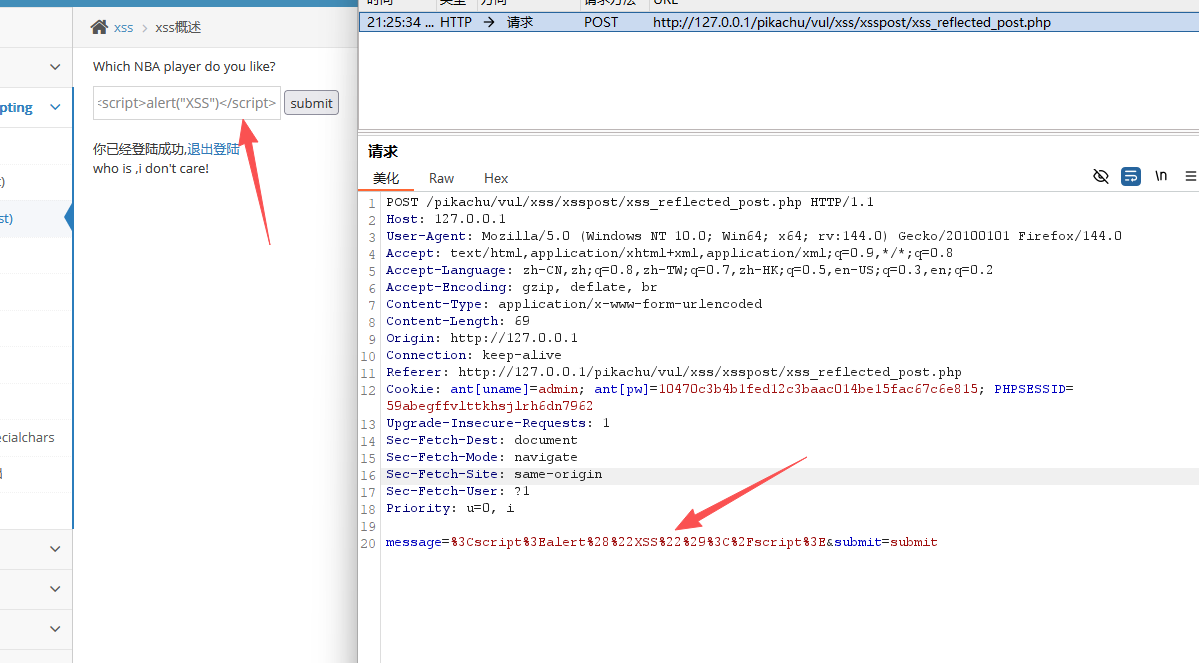Click the Content-Type header line
The width and height of the screenshot is (1199, 663).
pyautogui.click(x=574, y=304)
